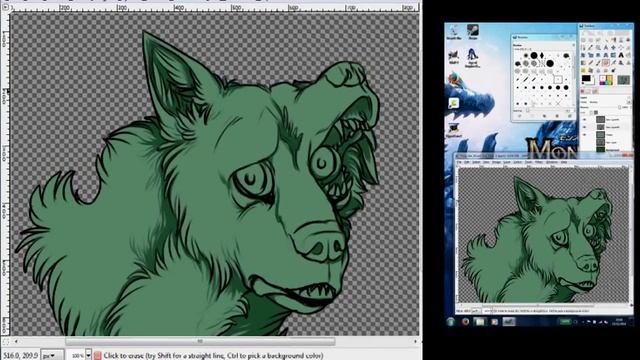The height and width of the screenshot is (360, 640).
Task: Open the layer Mode dropdown
Action: (609, 102)
